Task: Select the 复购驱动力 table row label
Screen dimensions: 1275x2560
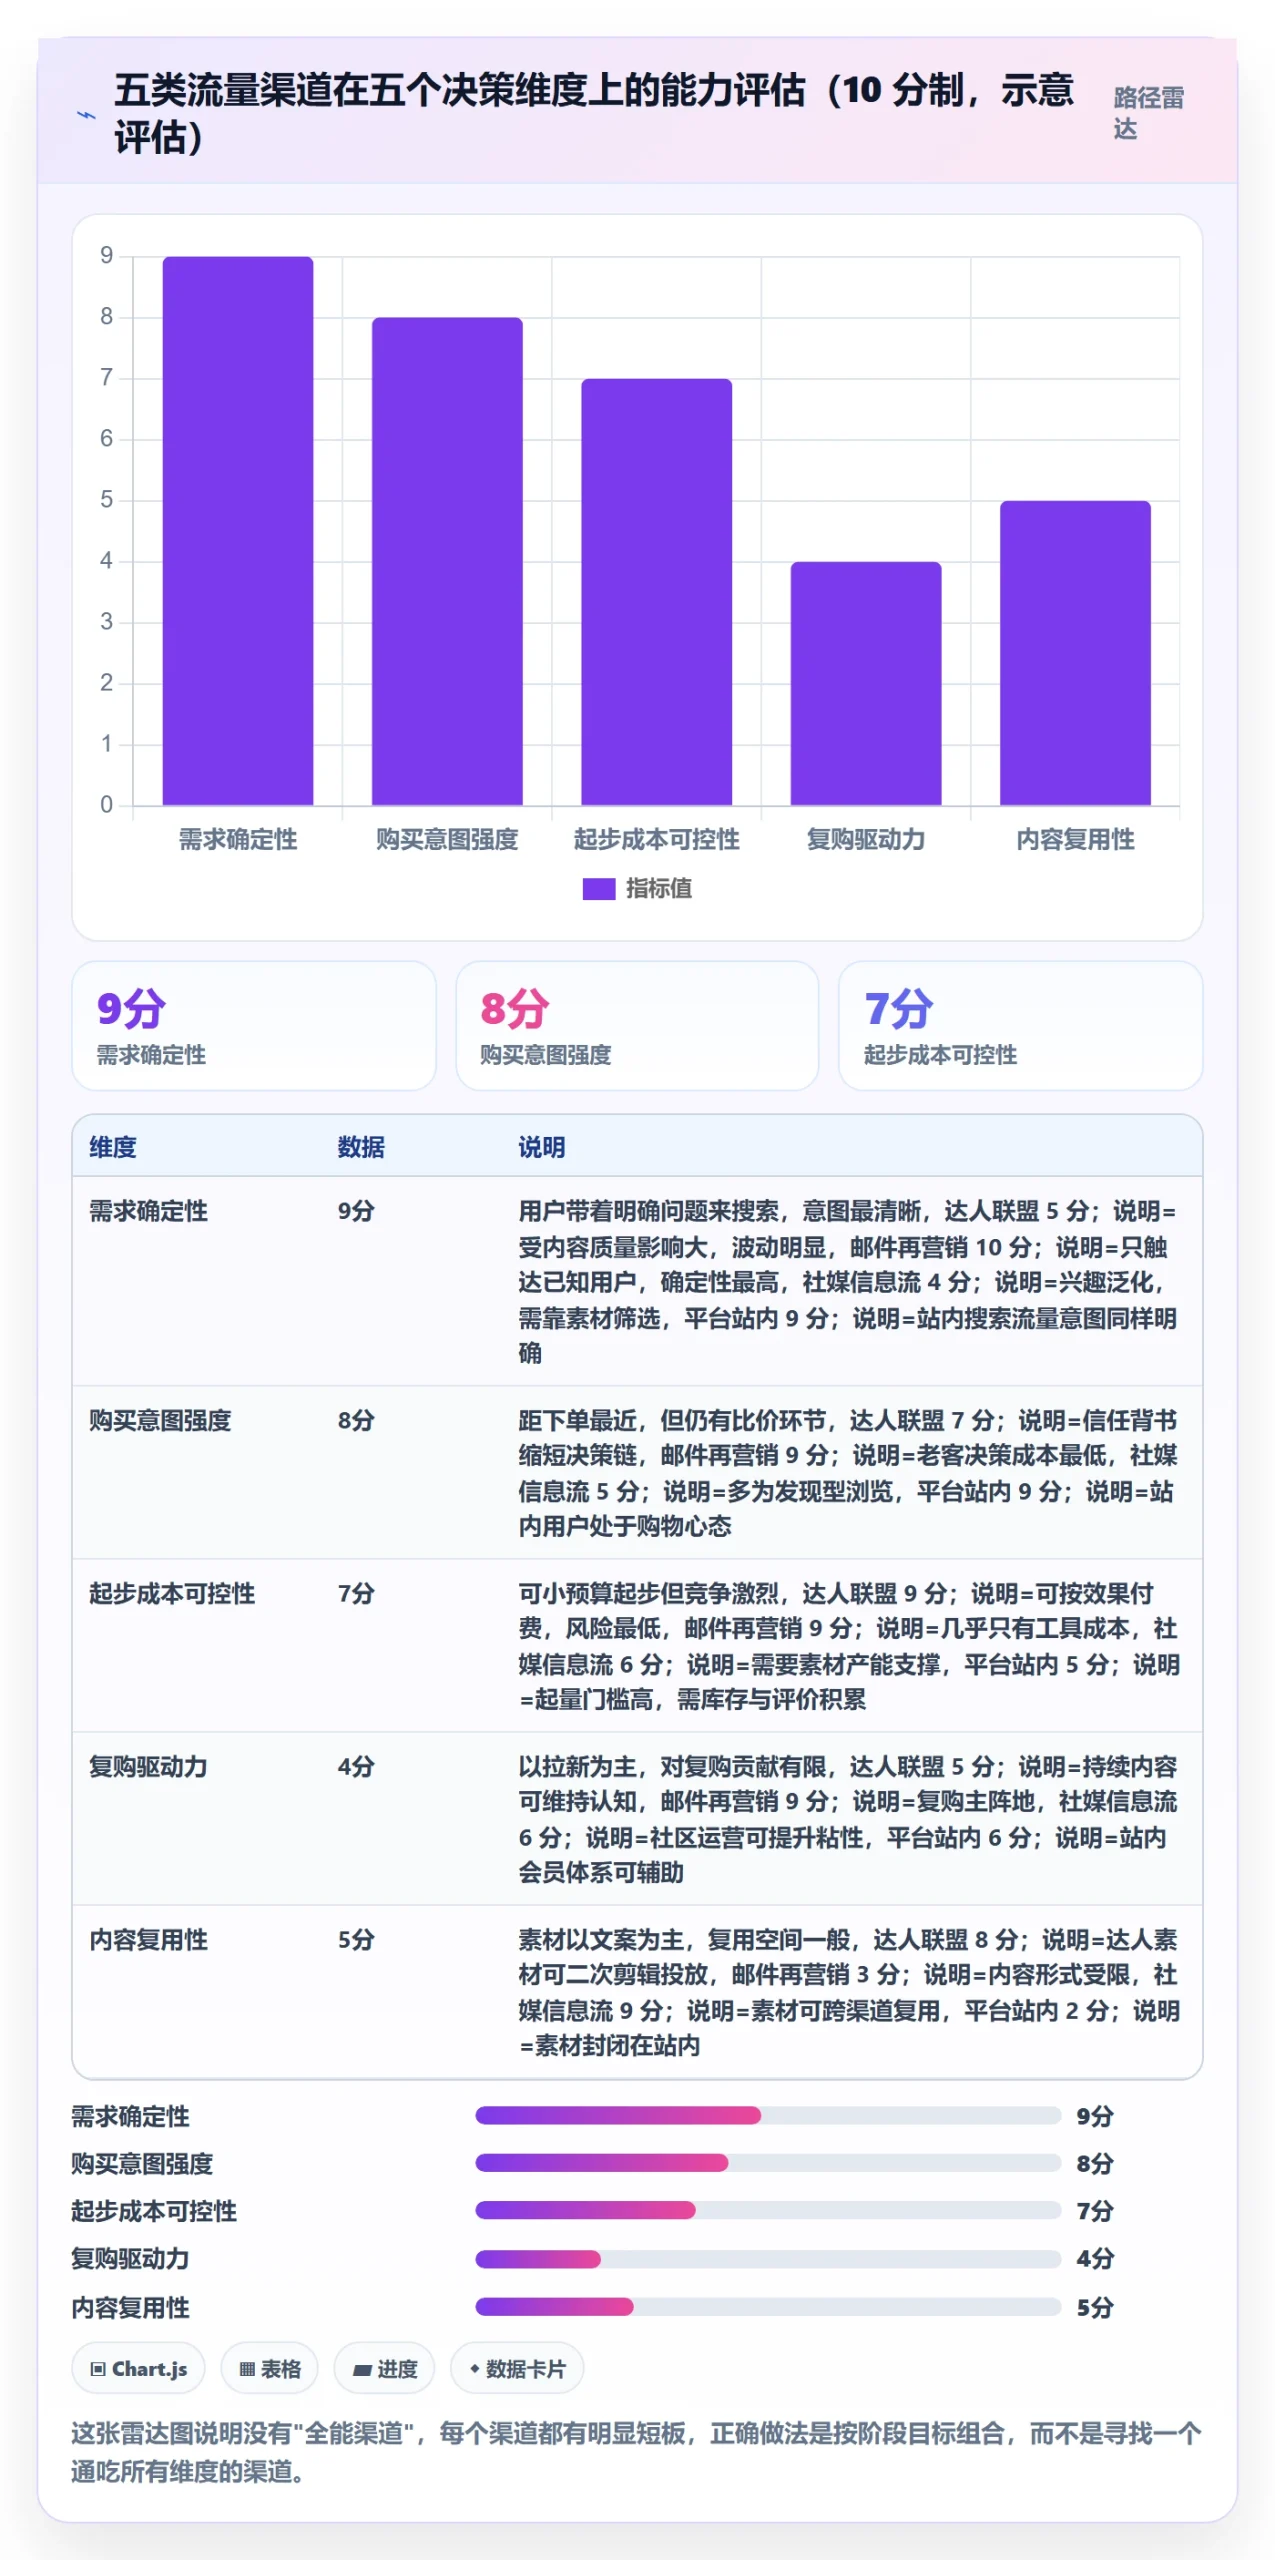Action: [148, 1767]
